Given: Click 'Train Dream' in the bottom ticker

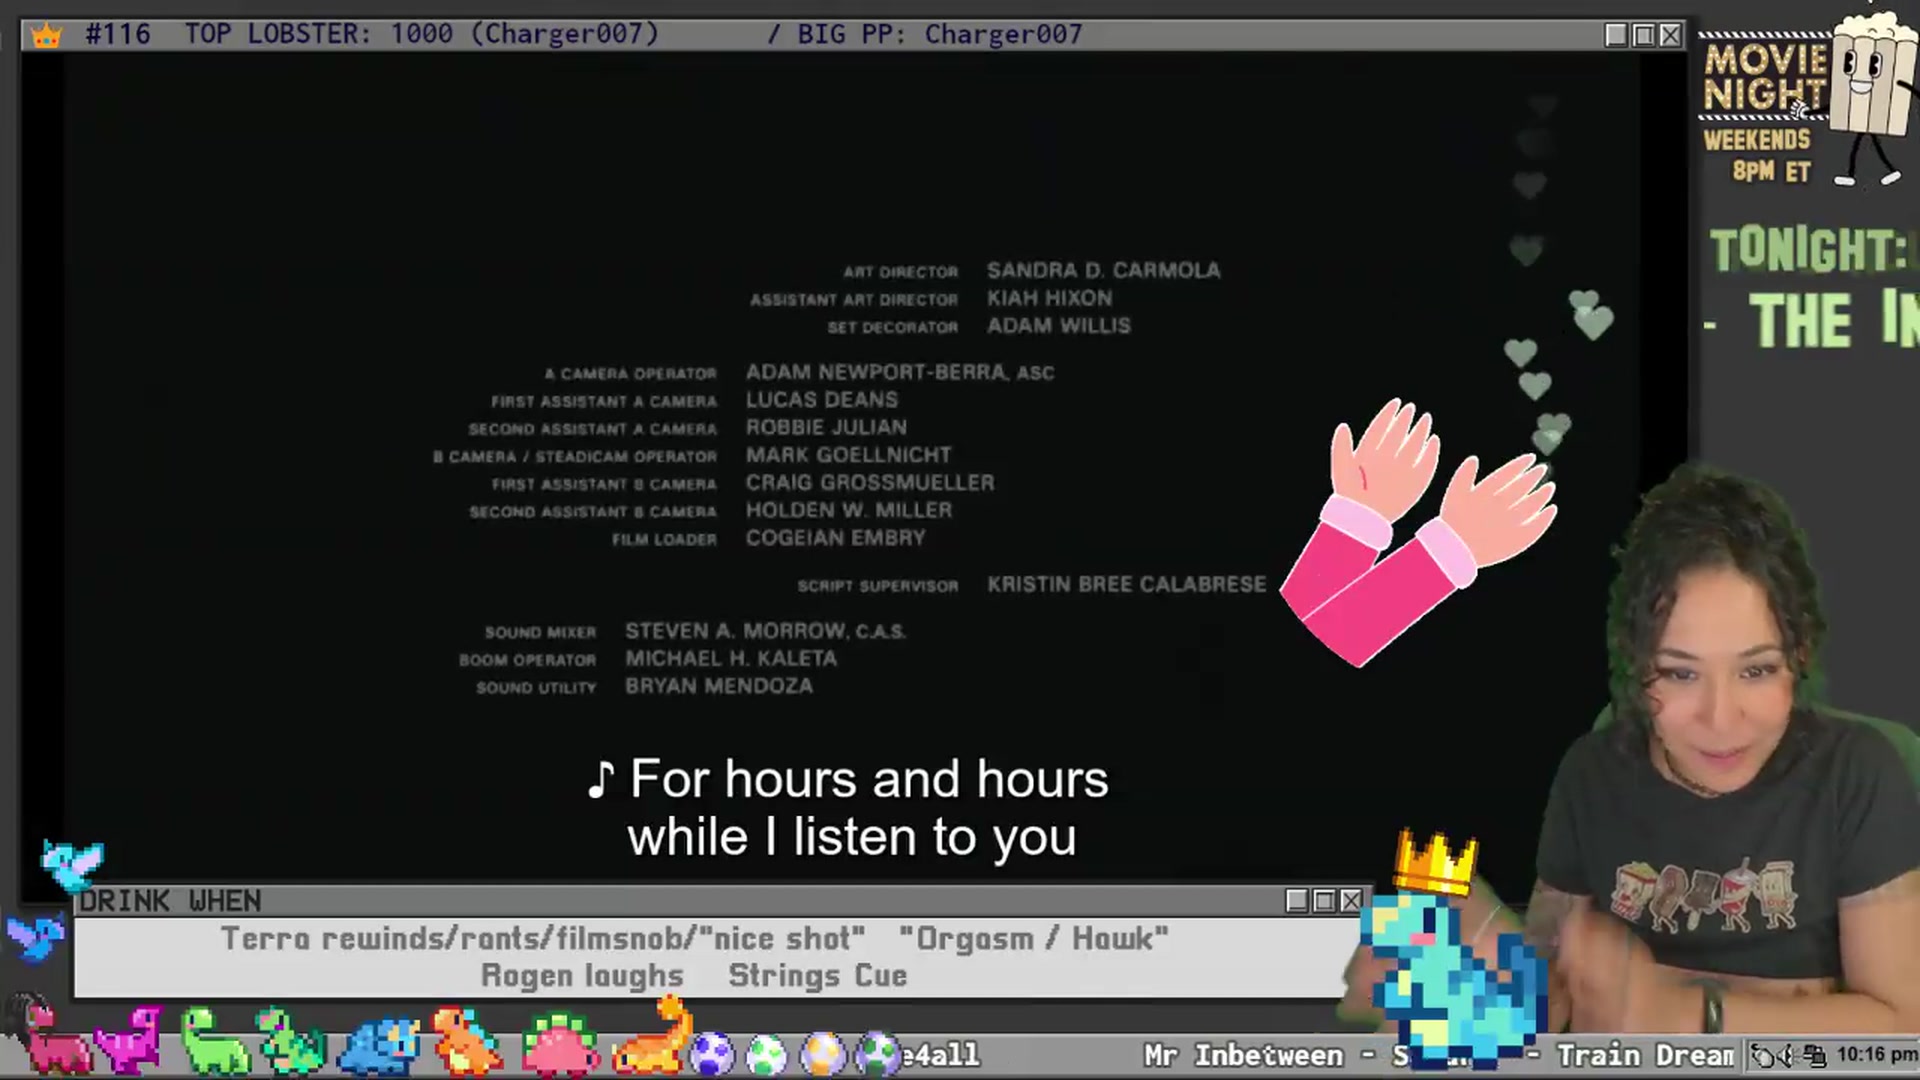Looking at the screenshot, I should (x=1645, y=1055).
